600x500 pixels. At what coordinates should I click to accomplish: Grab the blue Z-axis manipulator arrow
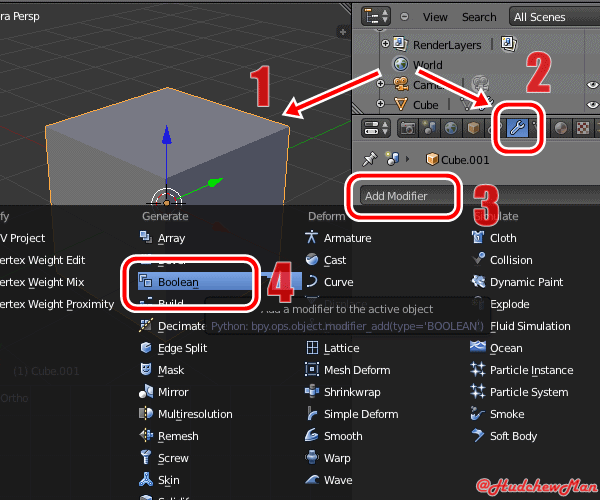point(166,135)
